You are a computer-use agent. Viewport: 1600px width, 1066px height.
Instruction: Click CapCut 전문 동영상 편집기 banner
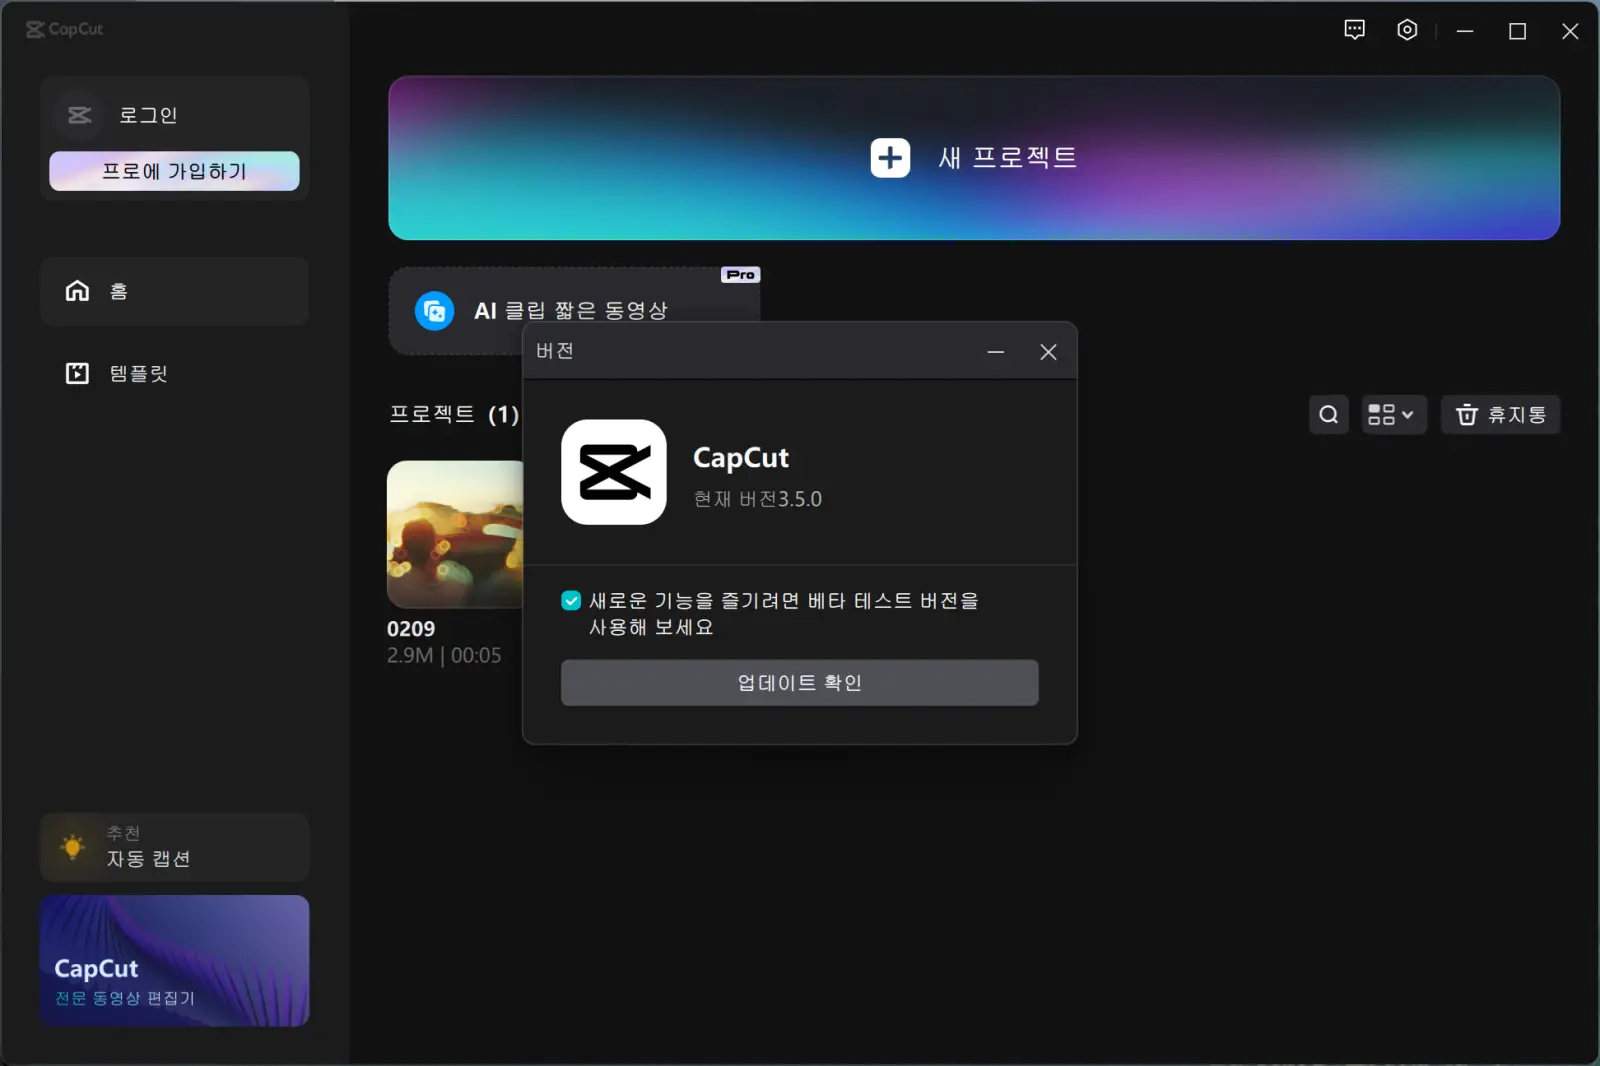175,960
